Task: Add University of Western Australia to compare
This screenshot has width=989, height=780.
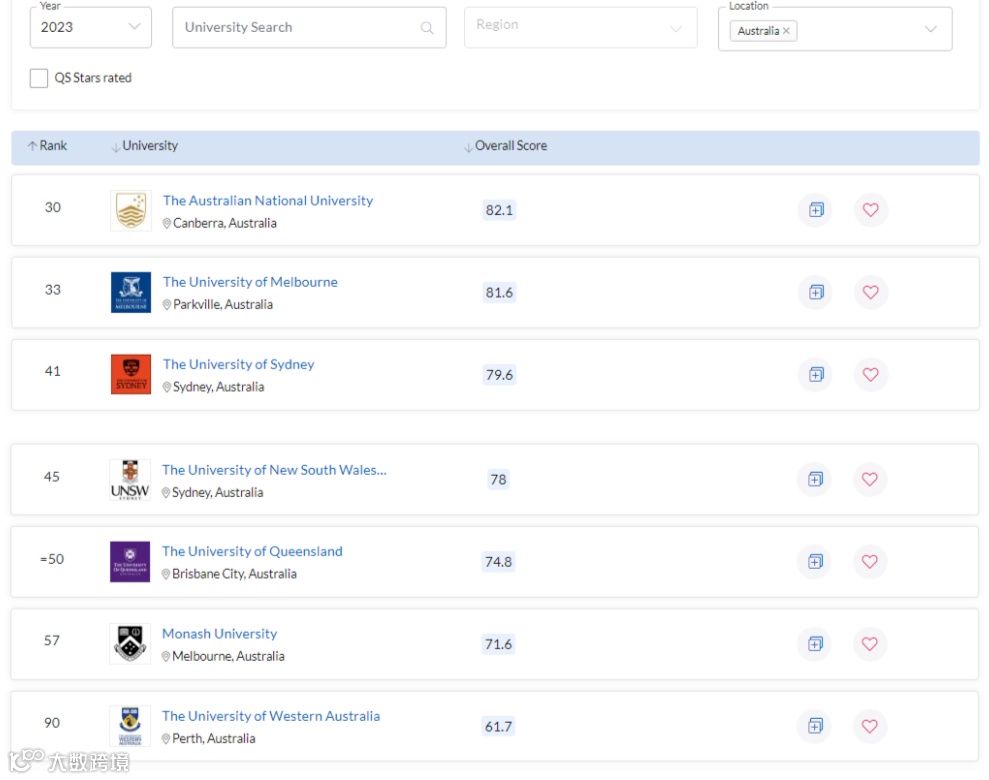Action: [x=815, y=725]
